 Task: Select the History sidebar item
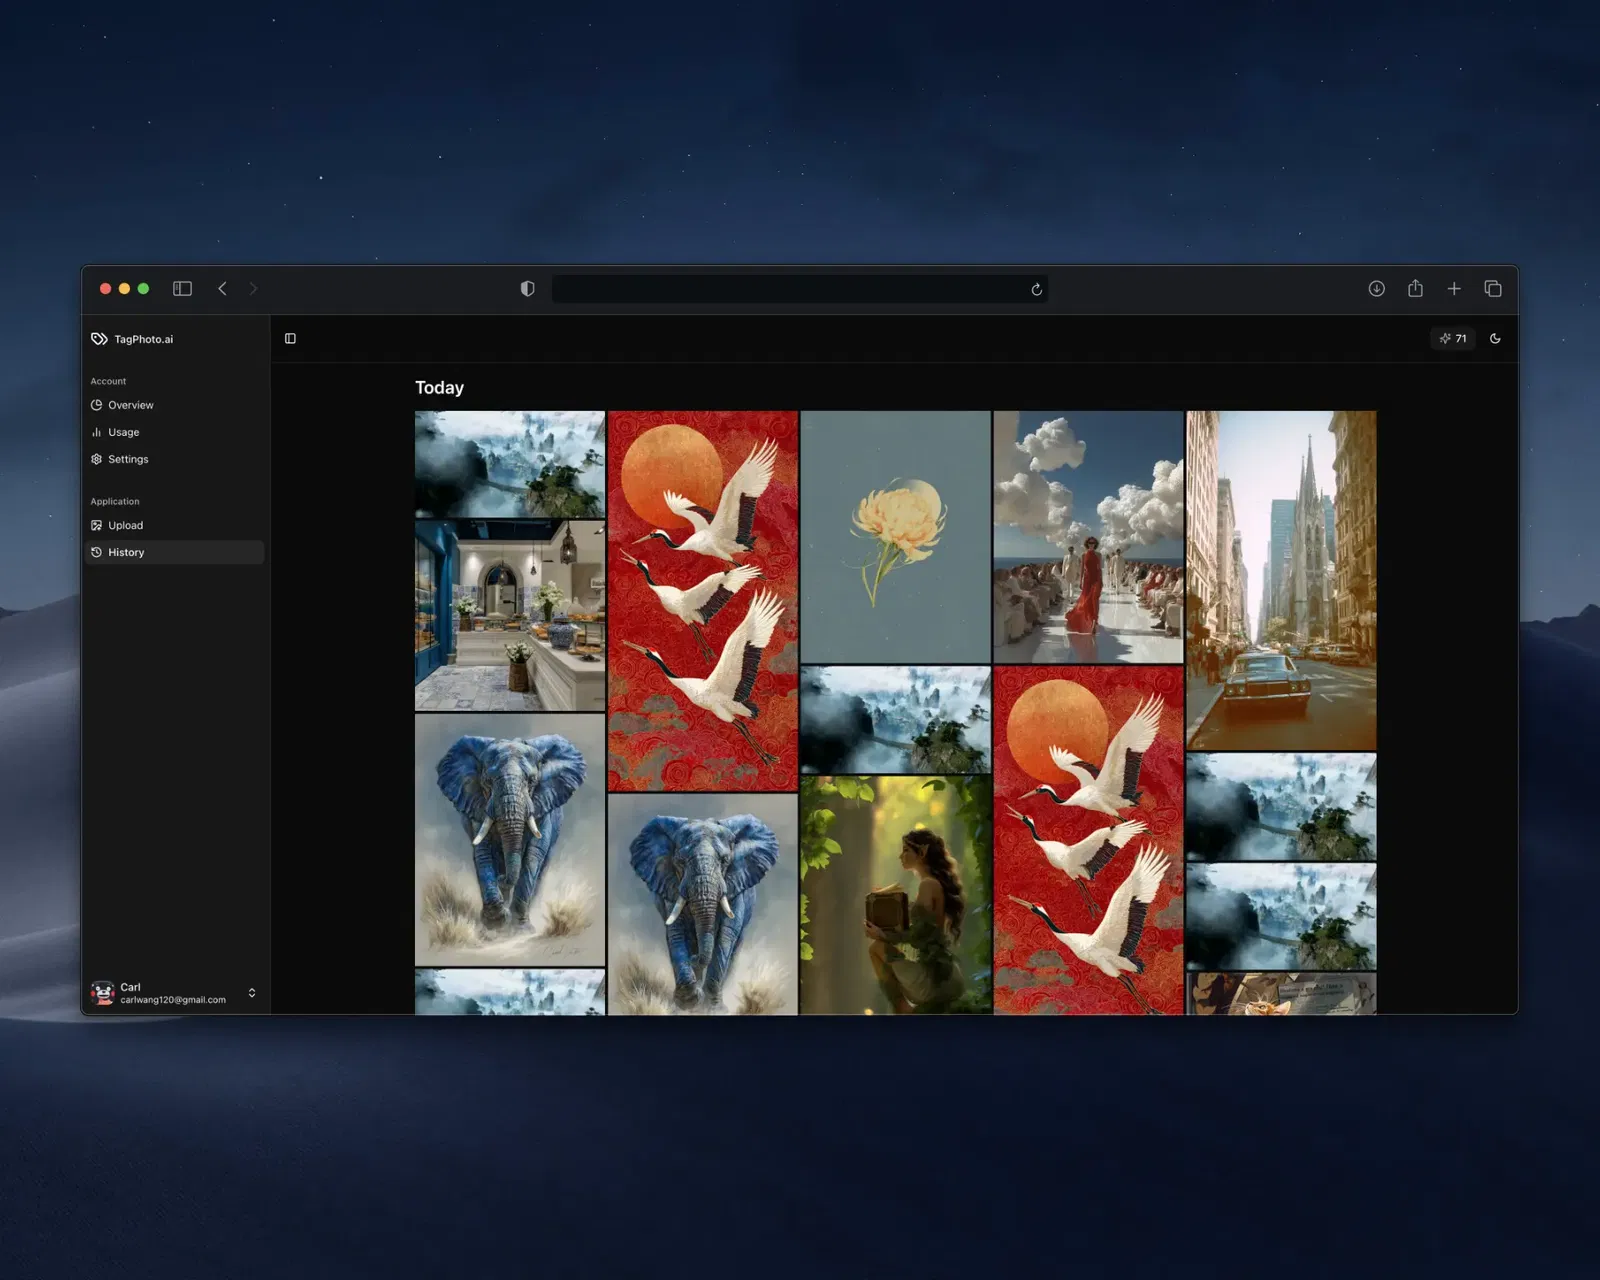[126, 552]
